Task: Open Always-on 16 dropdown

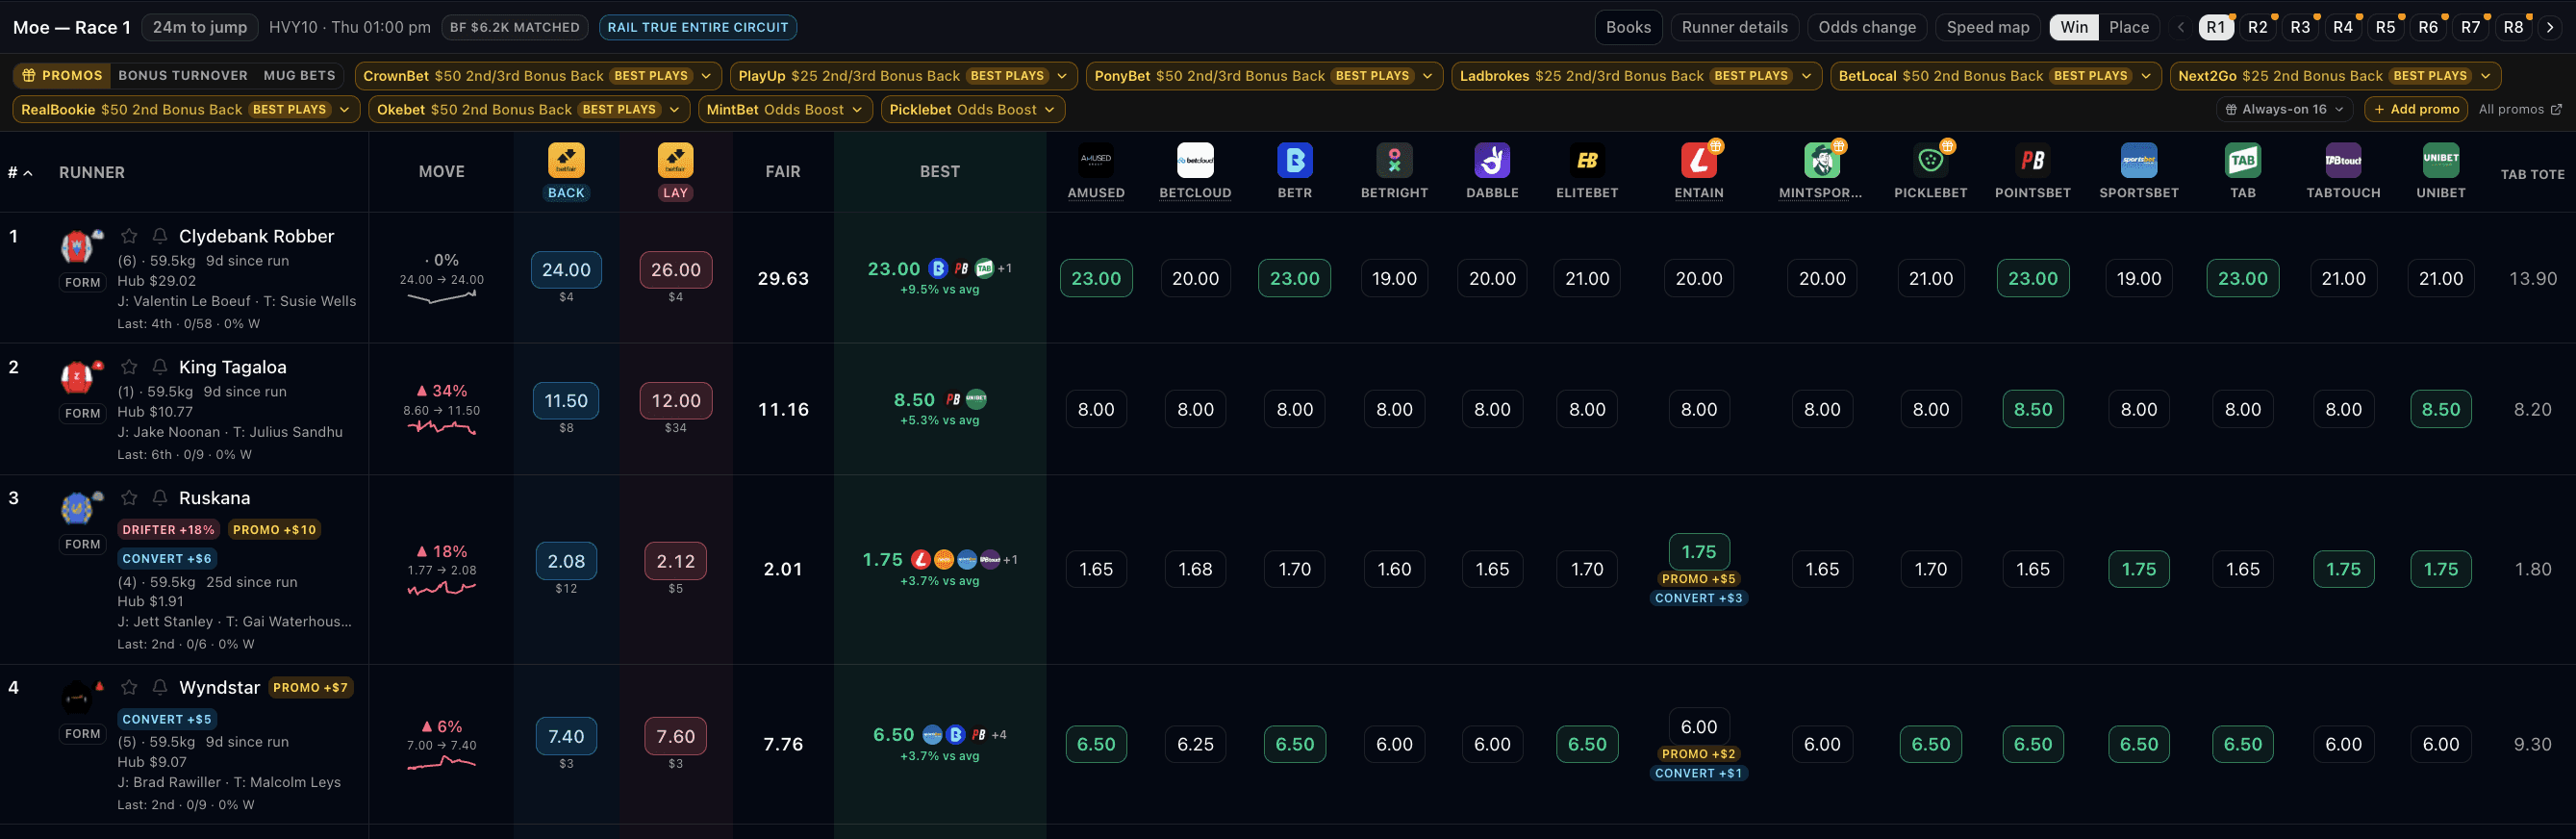Action: [2284, 110]
